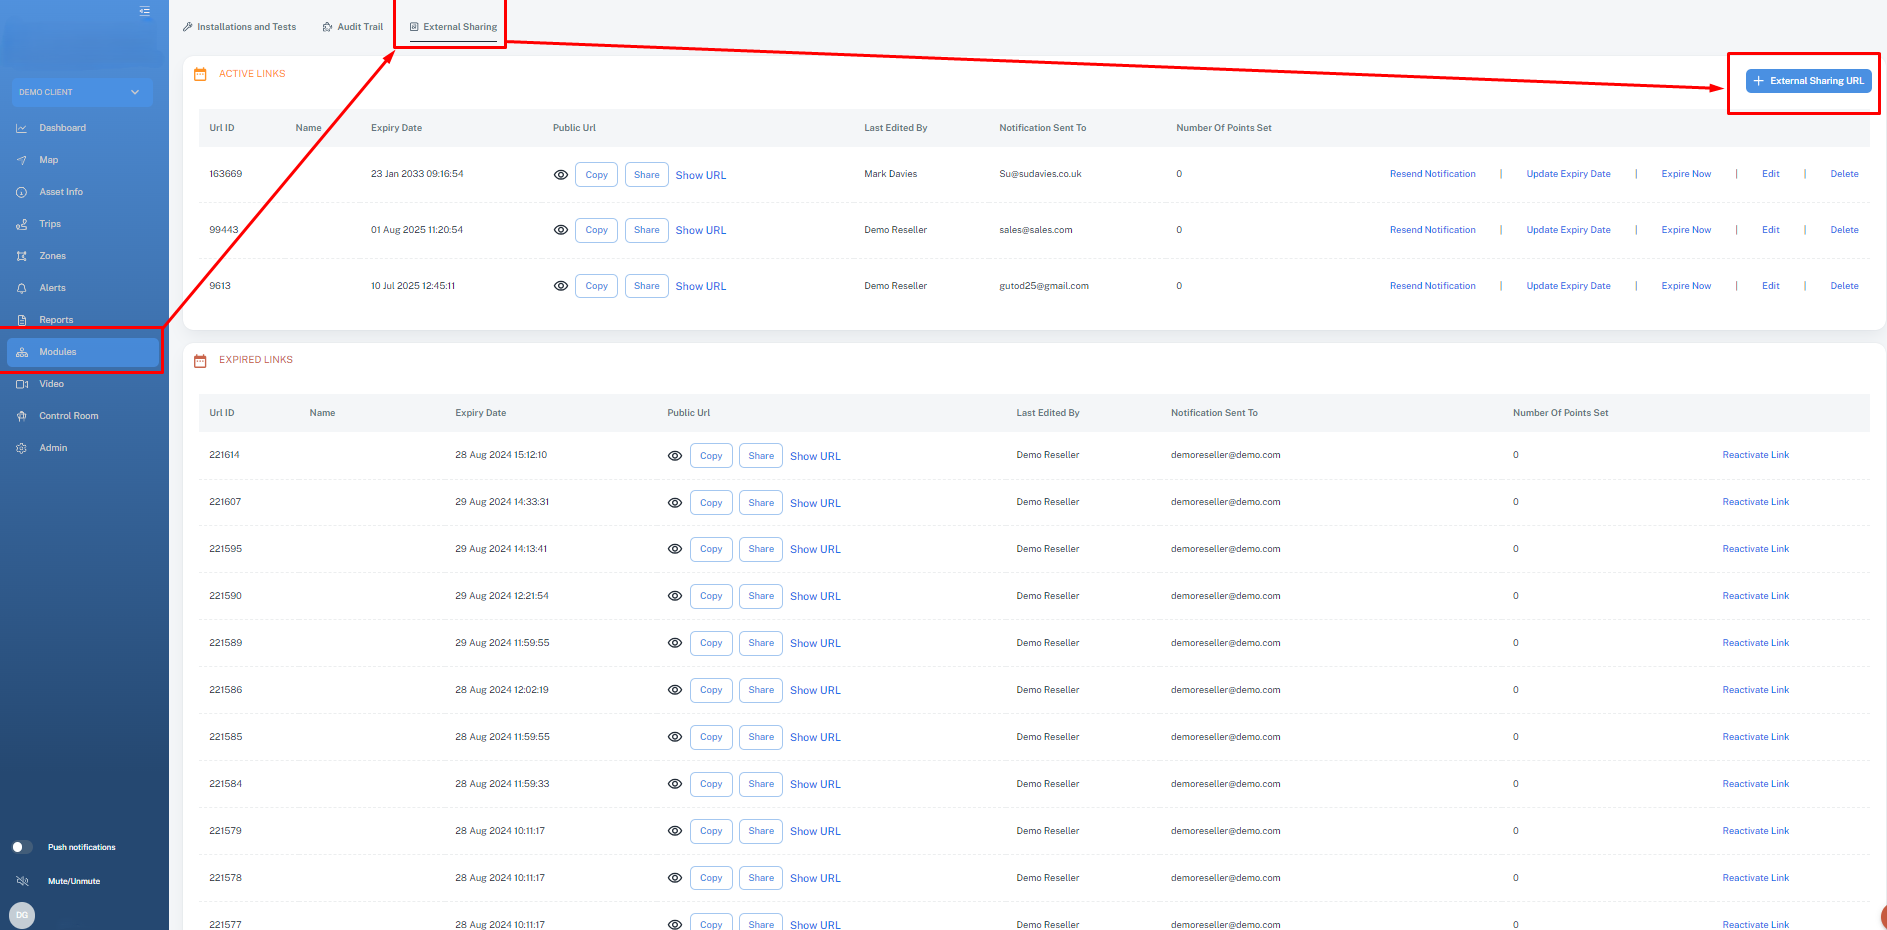Open the Admin section in sidebar

[53, 448]
